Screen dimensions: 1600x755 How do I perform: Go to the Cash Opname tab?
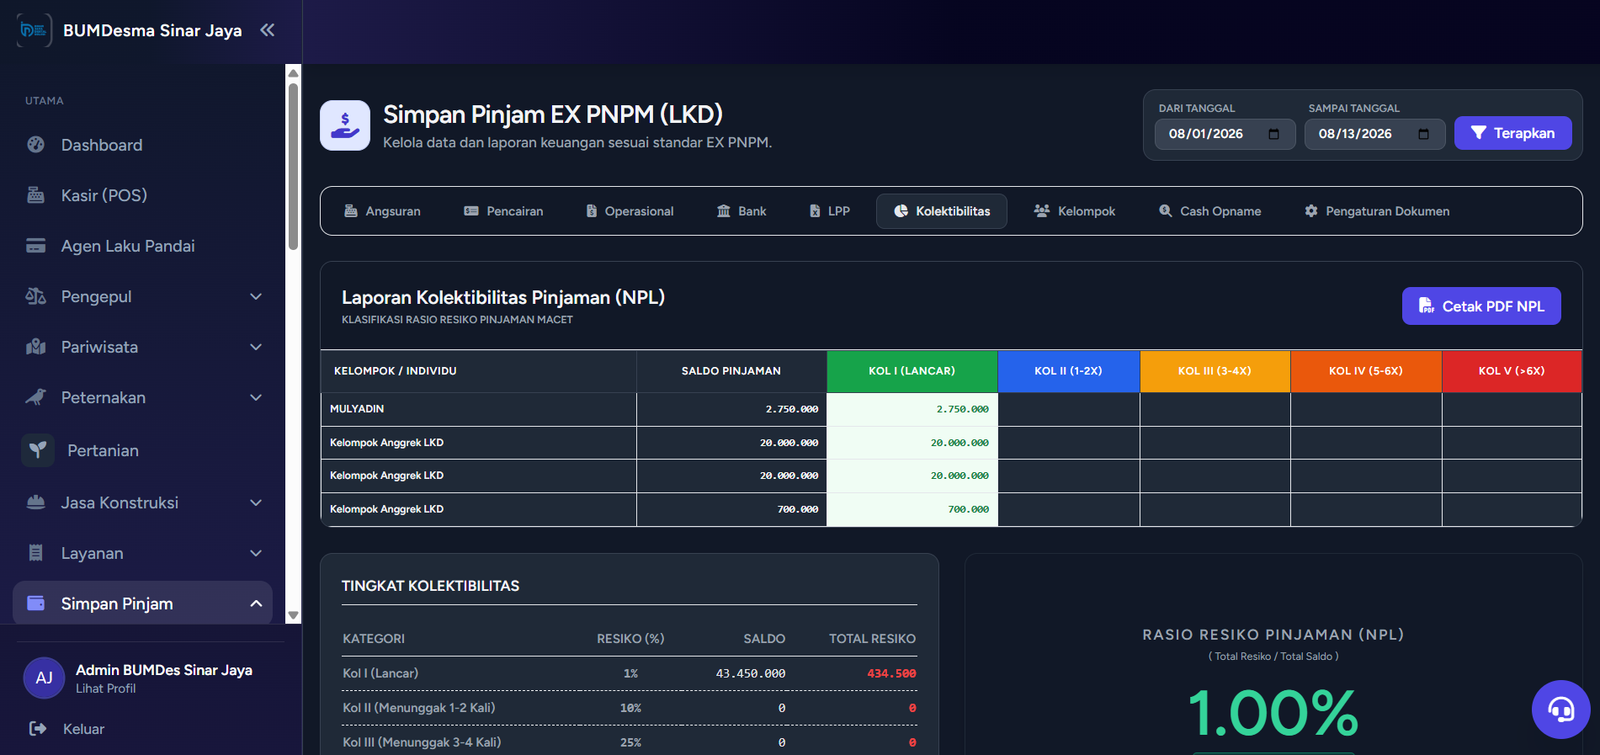(1210, 211)
